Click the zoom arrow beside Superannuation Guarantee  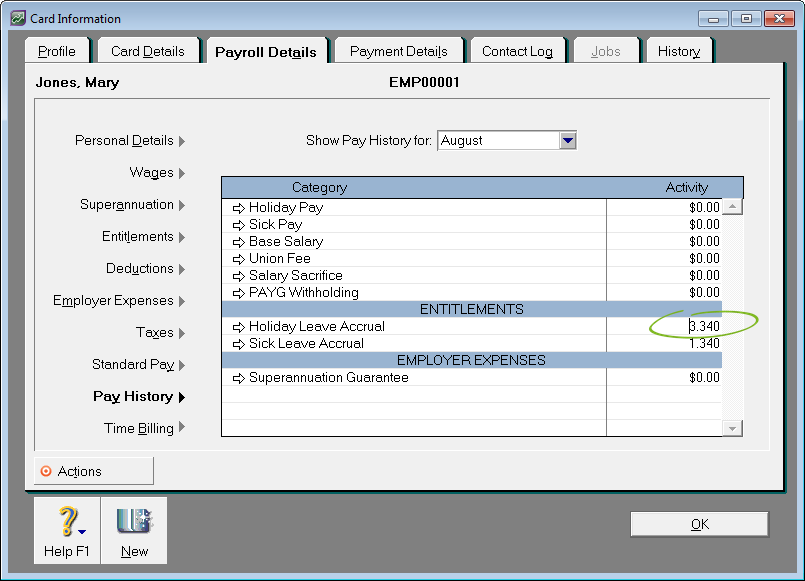238,378
